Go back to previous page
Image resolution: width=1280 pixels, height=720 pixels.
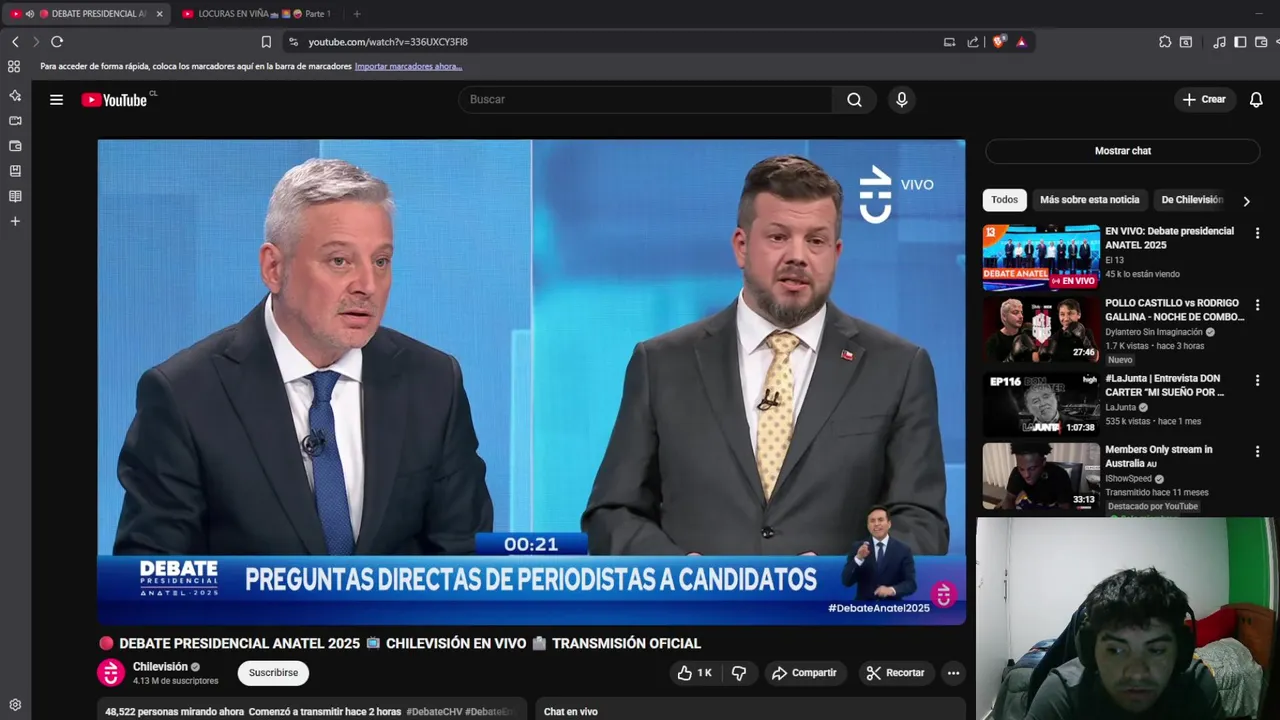click(15, 42)
